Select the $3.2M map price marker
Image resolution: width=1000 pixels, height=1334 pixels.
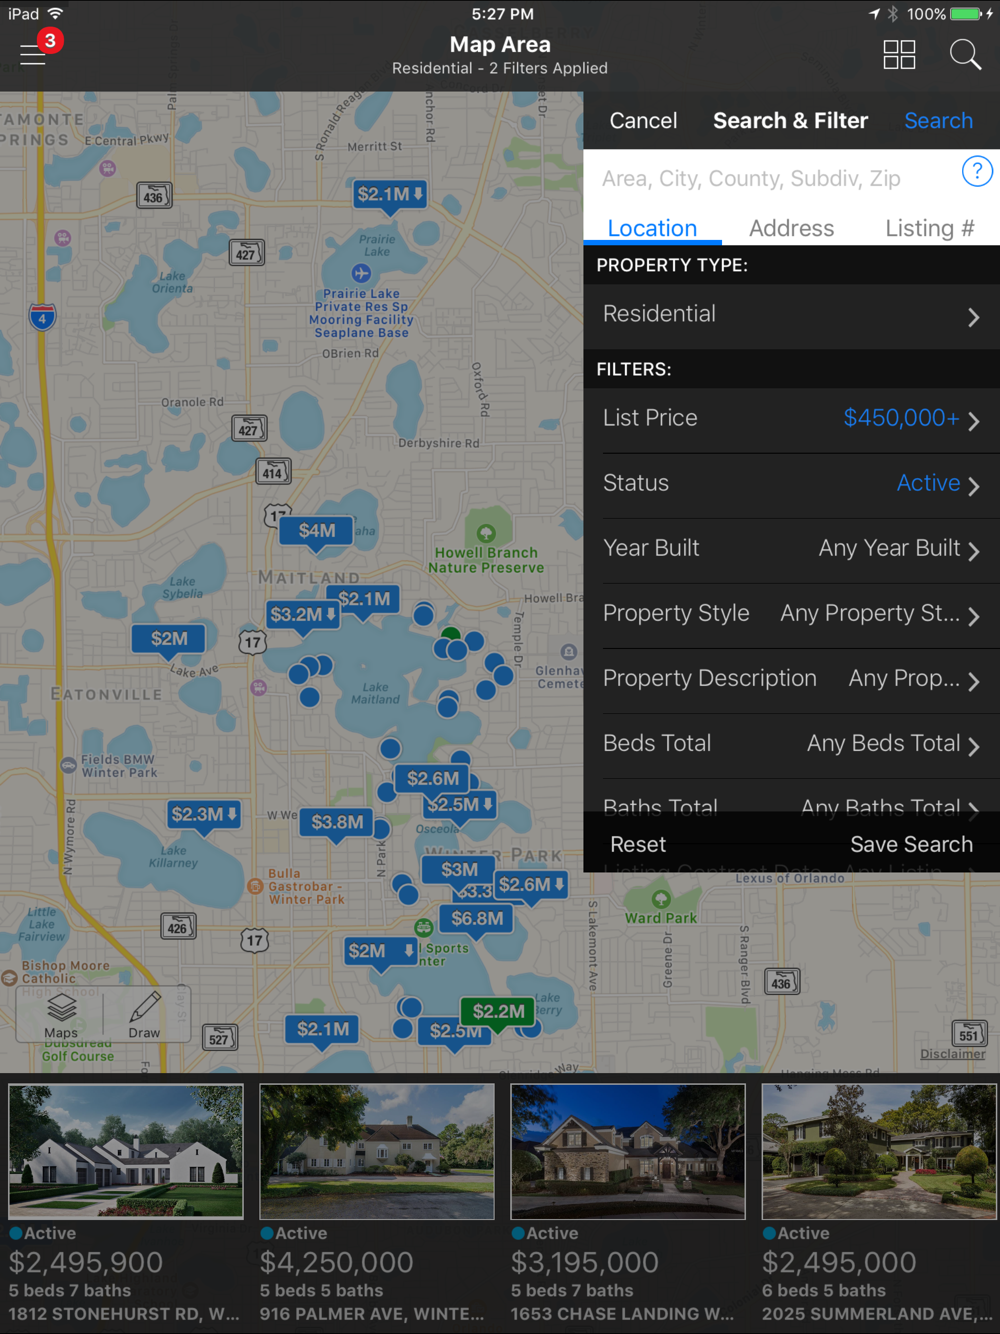pyautogui.click(x=303, y=615)
